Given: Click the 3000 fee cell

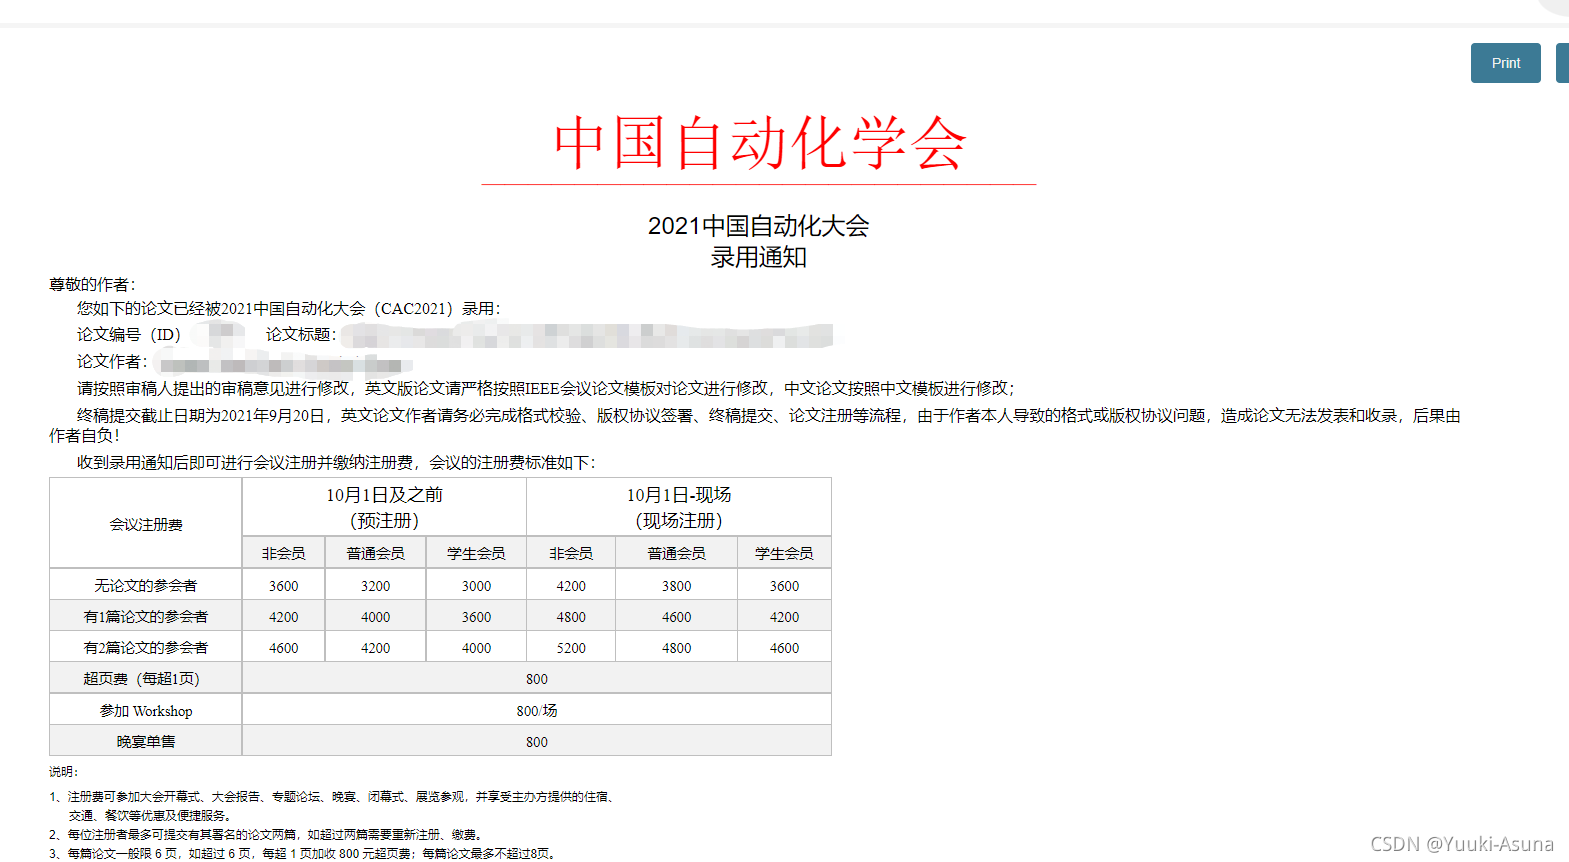Looking at the screenshot, I should (476, 585).
